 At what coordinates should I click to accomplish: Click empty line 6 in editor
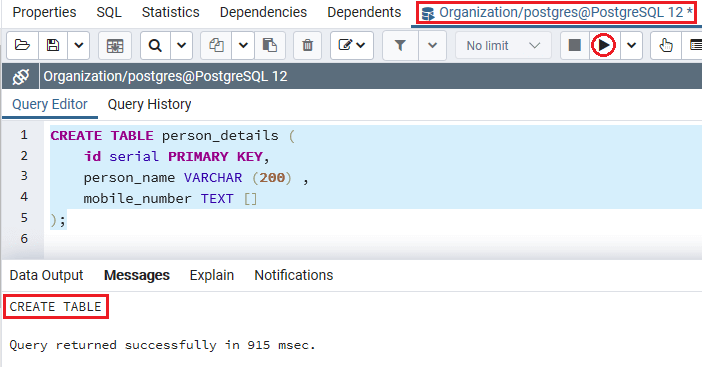point(372,239)
